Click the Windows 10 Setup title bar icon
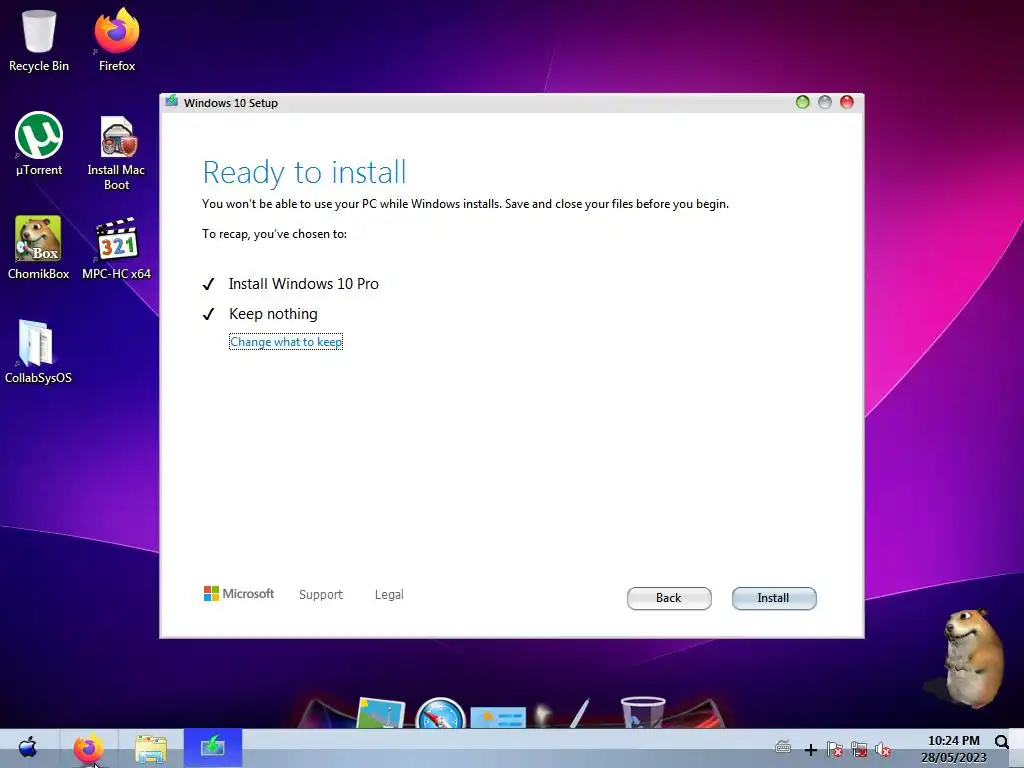The height and width of the screenshot is (768, 1024). [172, 101]
